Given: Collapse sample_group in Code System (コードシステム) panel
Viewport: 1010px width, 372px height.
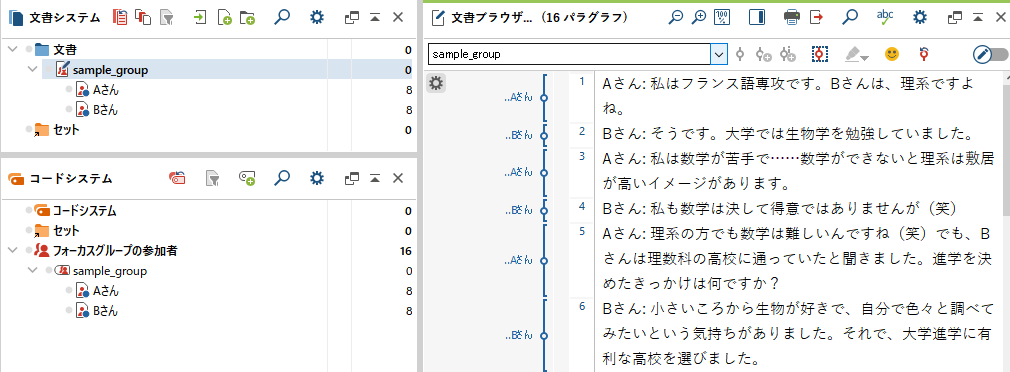Looking at the screenshot, I should pyautogui.click(x=33, y=271).
